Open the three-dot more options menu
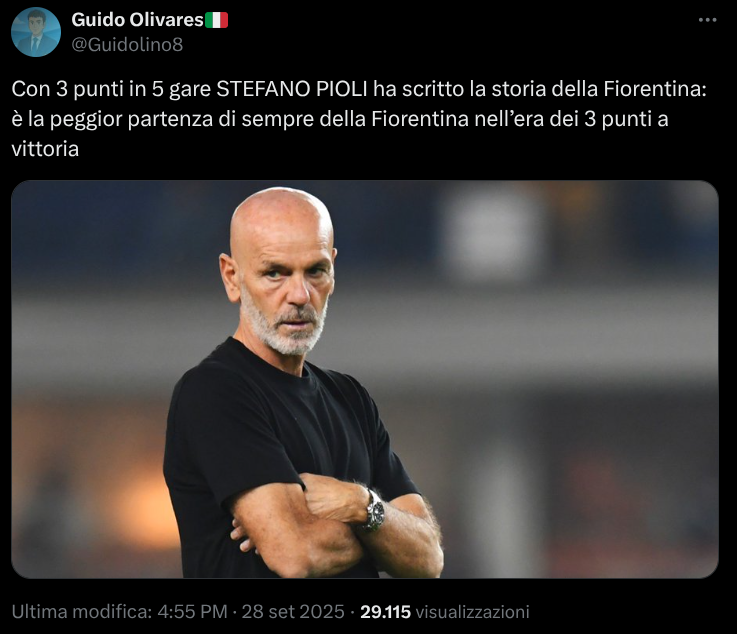The width and height of the screenshot is (737, 634). click(707, 20)
